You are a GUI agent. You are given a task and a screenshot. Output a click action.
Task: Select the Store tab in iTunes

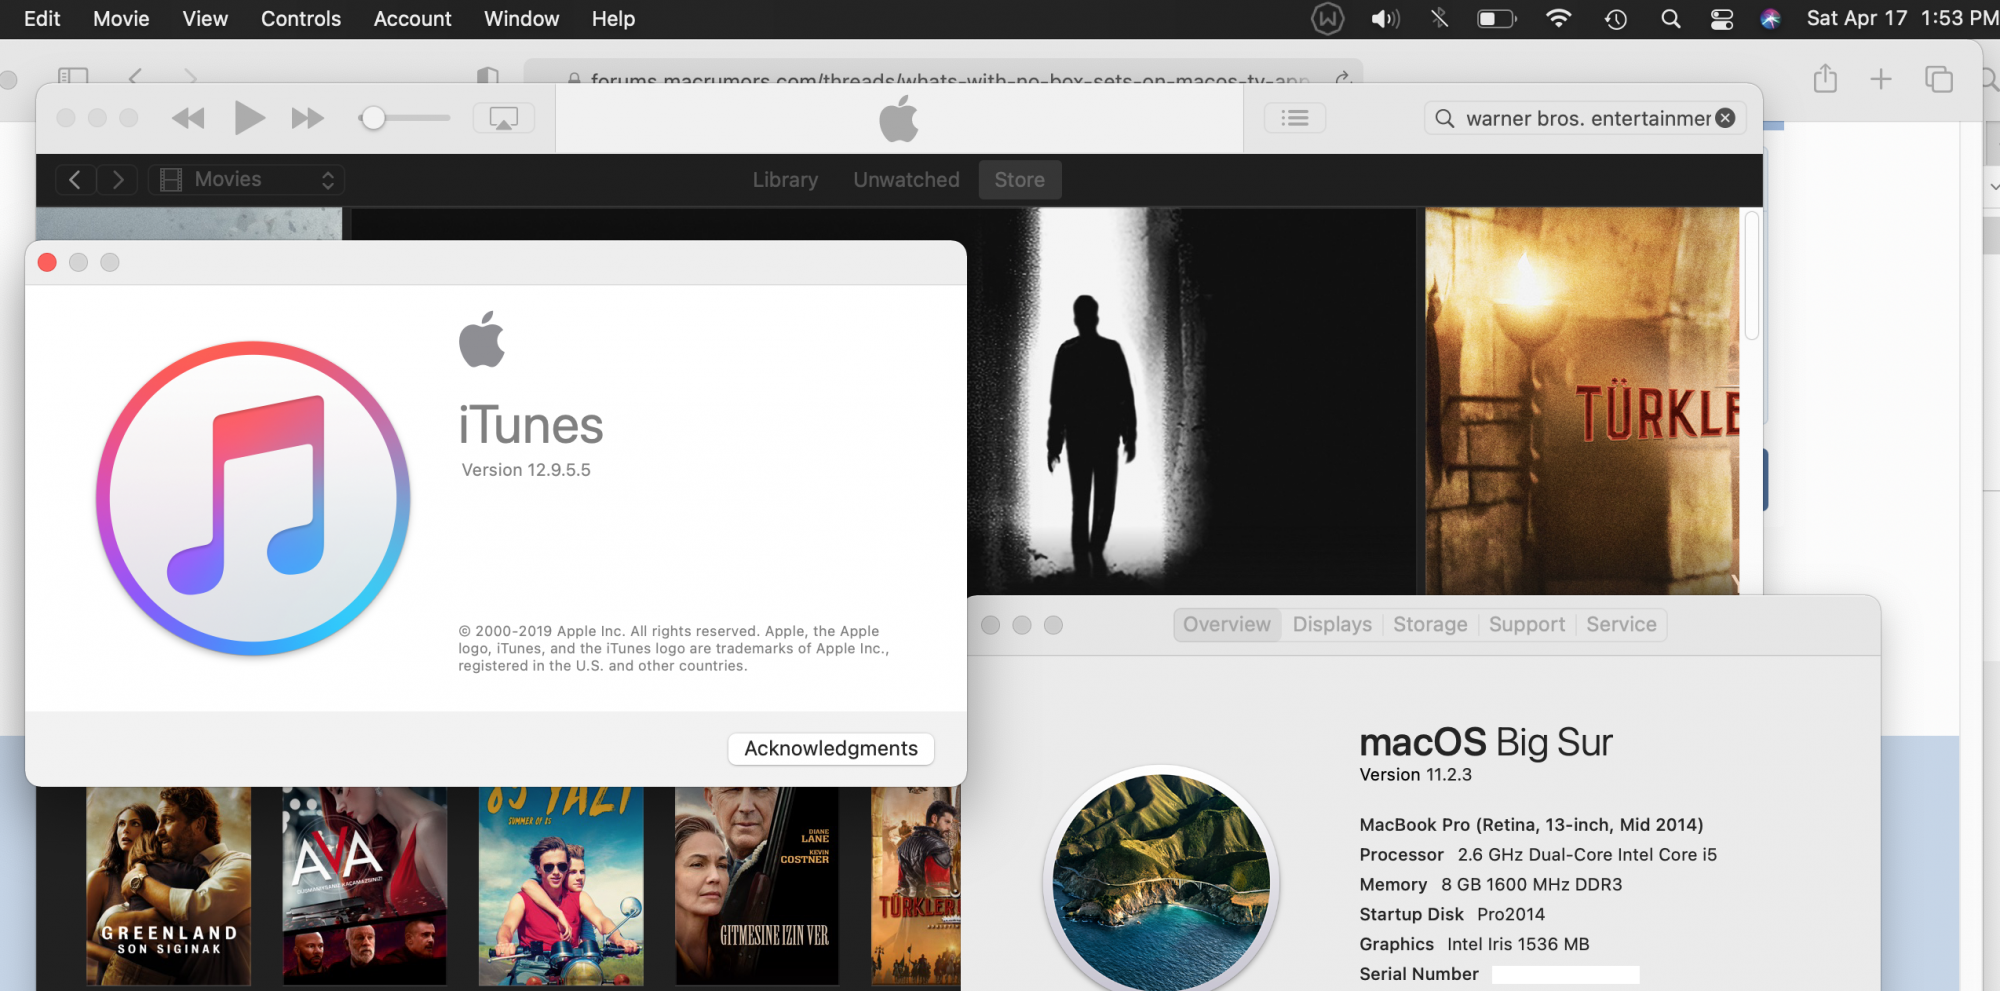coord(1019,180)
